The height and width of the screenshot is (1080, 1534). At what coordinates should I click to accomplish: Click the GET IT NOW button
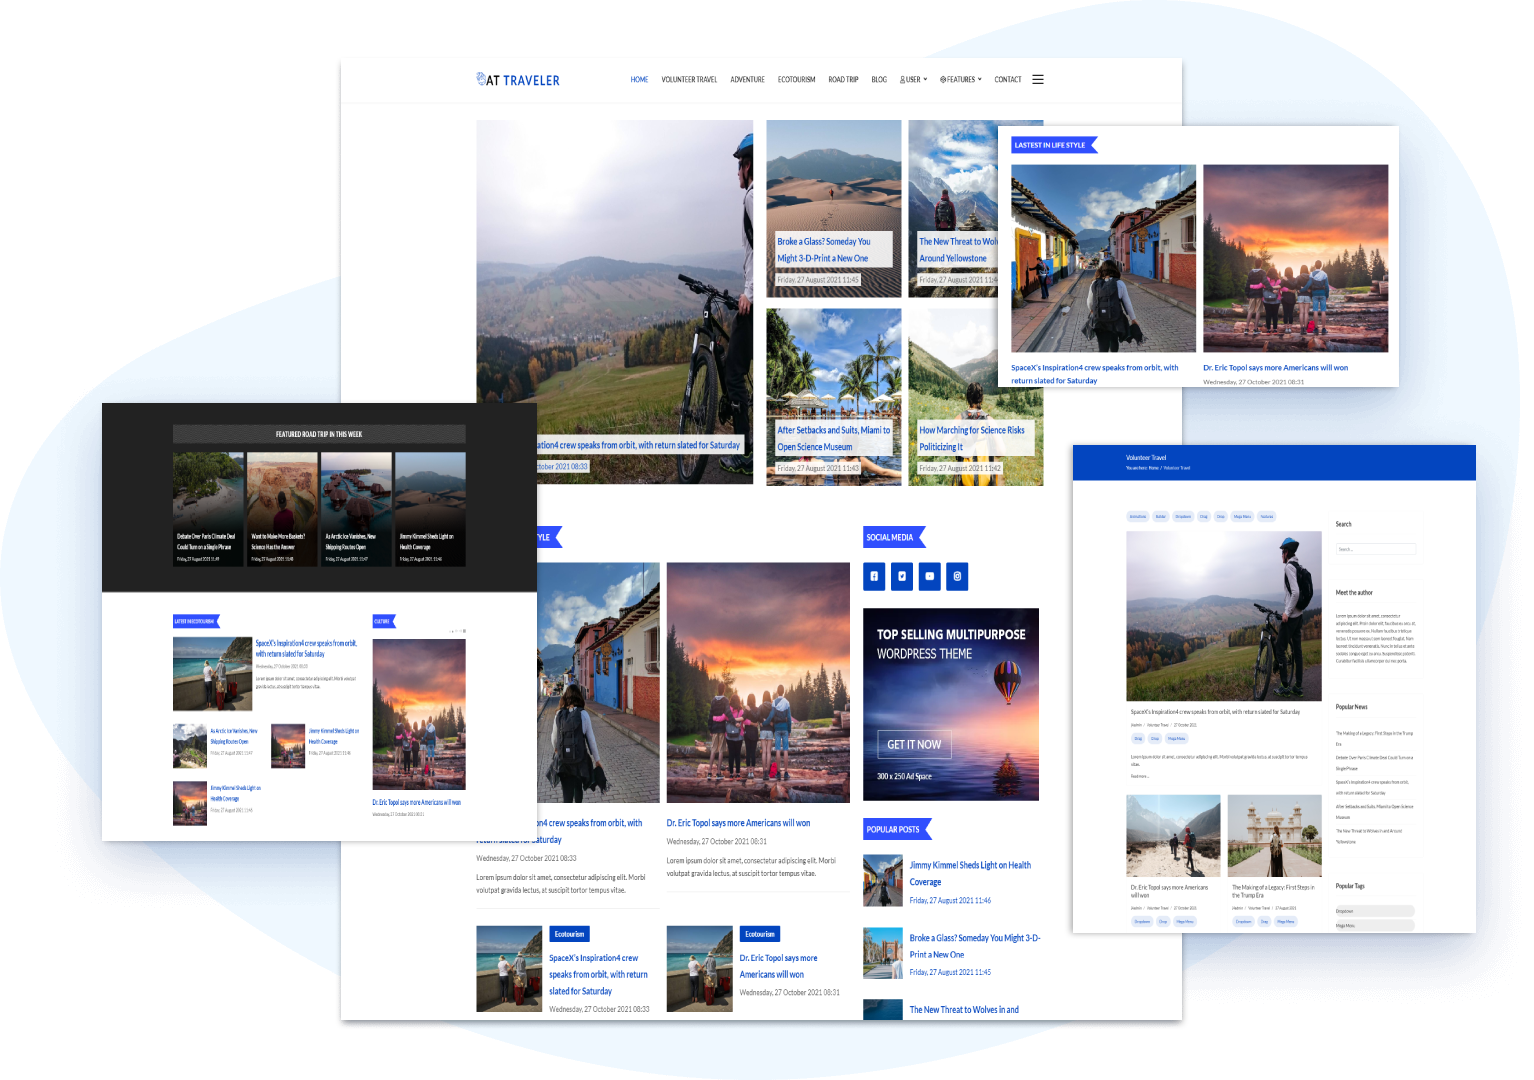pyautogui.click(x=914, y=744)
